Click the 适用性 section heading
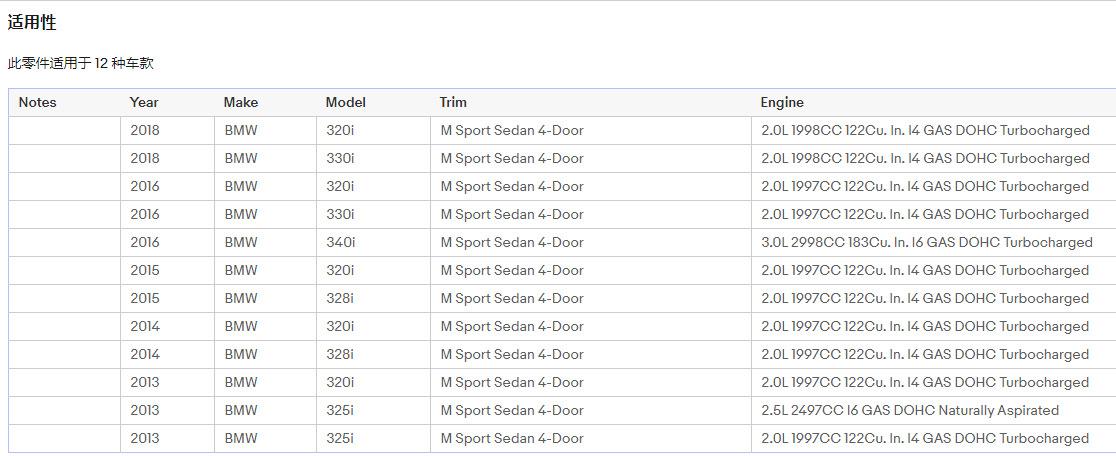The image size is (1116, 456). (x=32, y=23)
